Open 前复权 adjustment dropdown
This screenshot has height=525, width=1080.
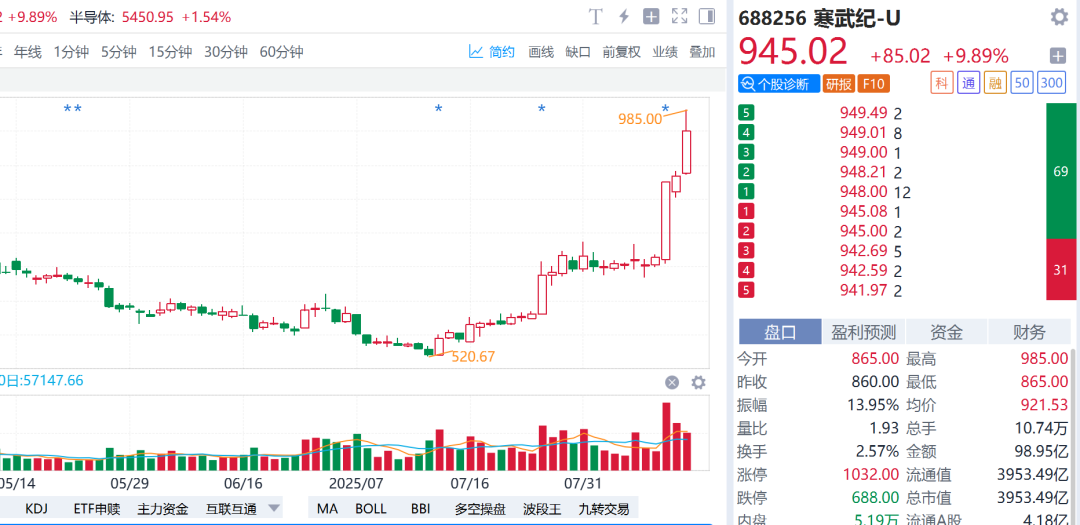(x=621, y=52)
